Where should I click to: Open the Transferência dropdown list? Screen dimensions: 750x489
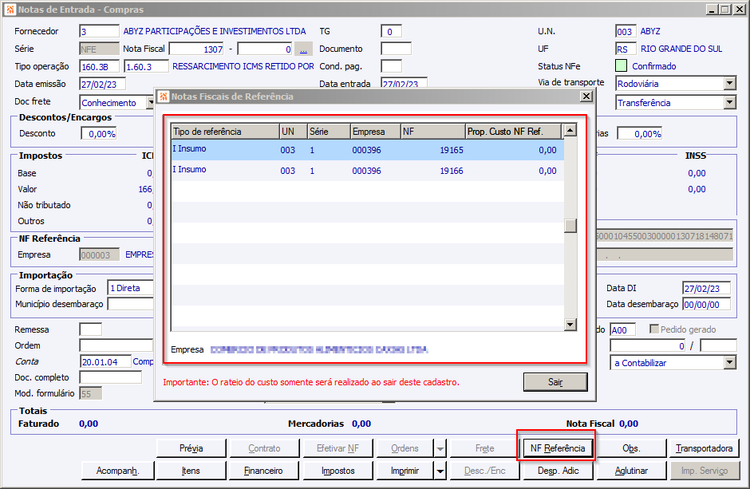point(730,102)
